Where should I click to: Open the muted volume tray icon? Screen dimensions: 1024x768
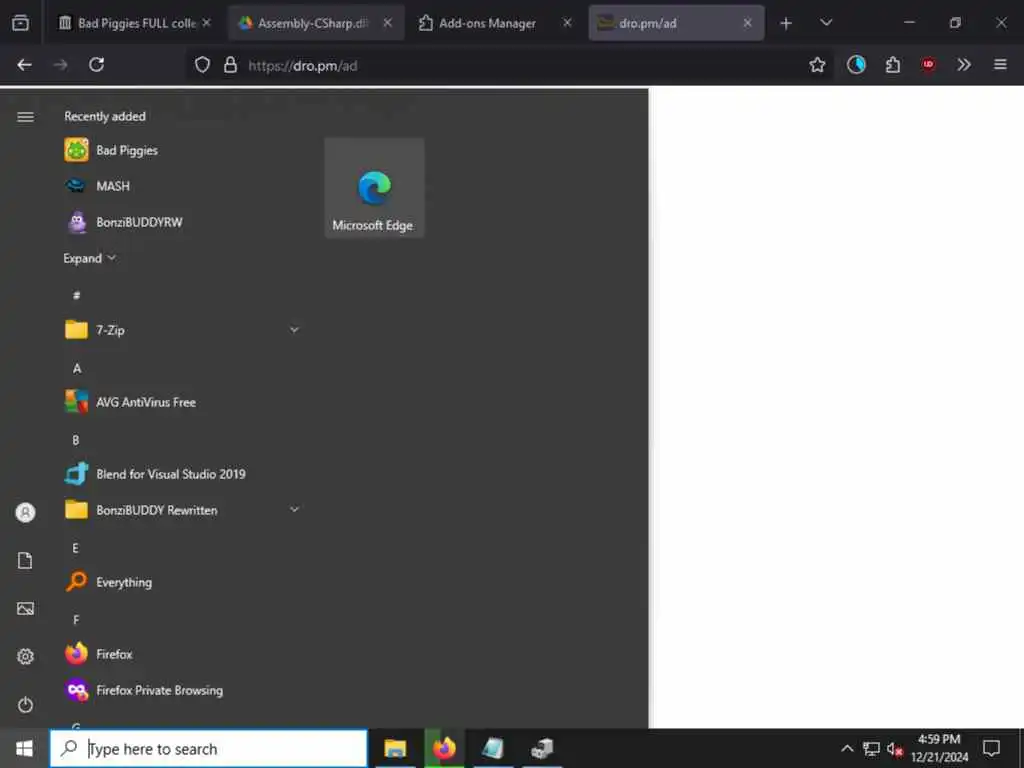point(895,749)
